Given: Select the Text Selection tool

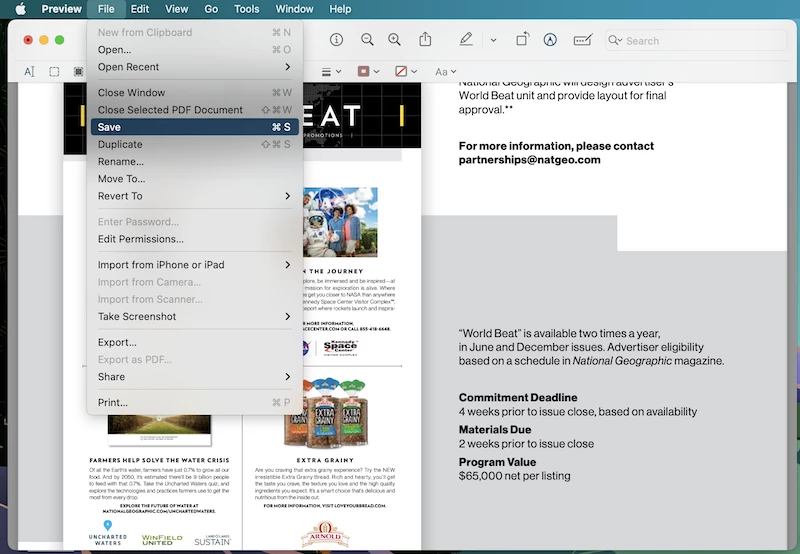Looking at the screenshot, I should (x=29, y=72).
